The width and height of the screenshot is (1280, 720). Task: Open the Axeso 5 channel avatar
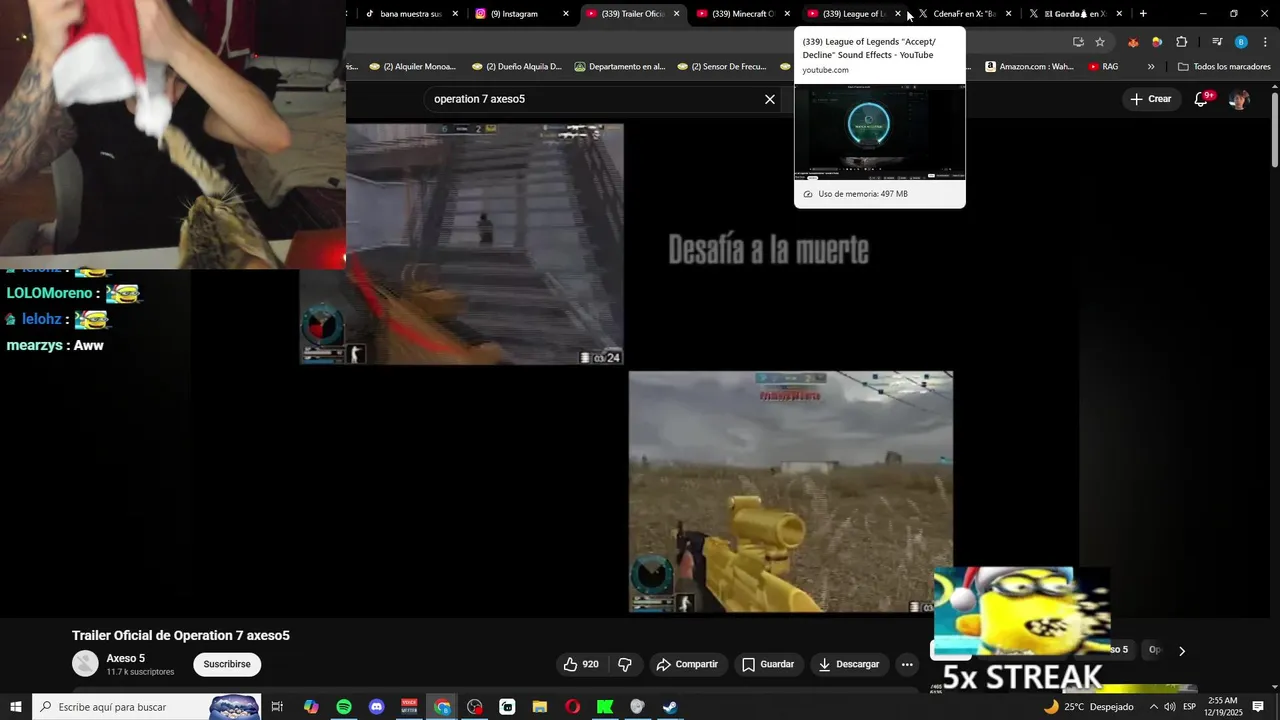tap(85, 663)
